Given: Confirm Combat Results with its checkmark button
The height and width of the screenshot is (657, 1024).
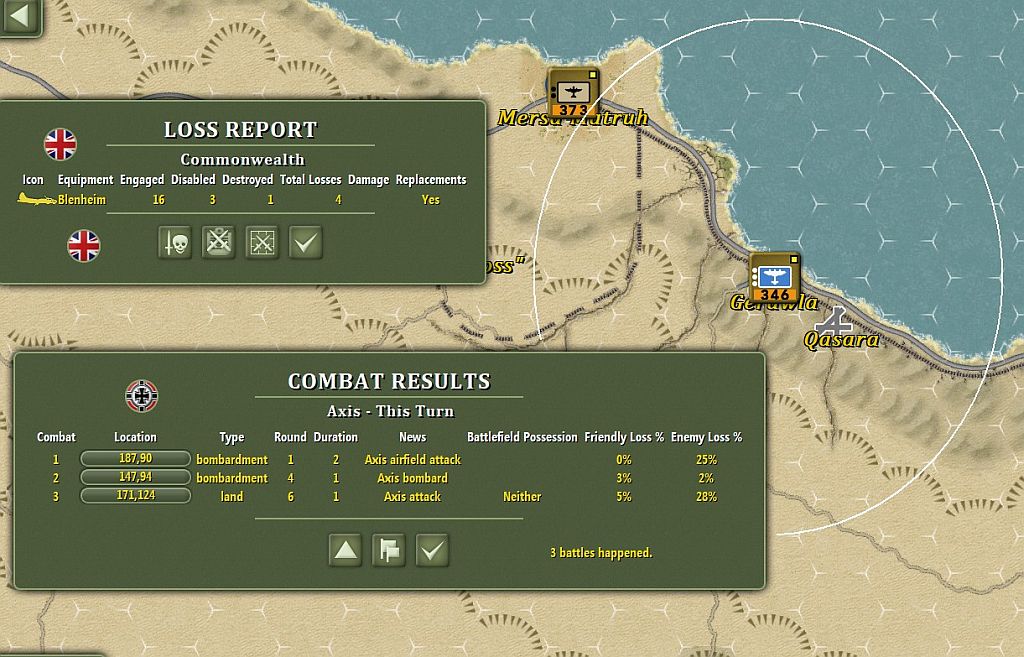Looking at the screenshot, I should pos(432,551).
